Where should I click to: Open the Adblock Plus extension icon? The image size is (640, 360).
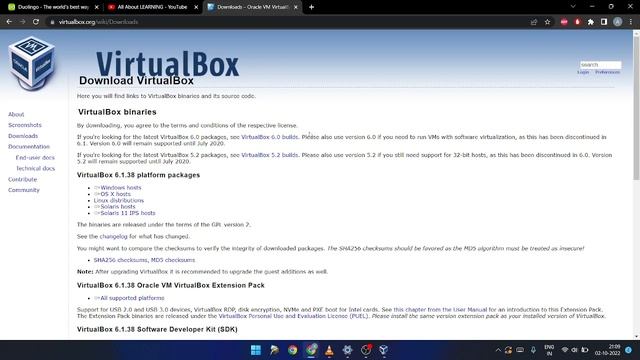pyautogui.click(x=564, y=22)
